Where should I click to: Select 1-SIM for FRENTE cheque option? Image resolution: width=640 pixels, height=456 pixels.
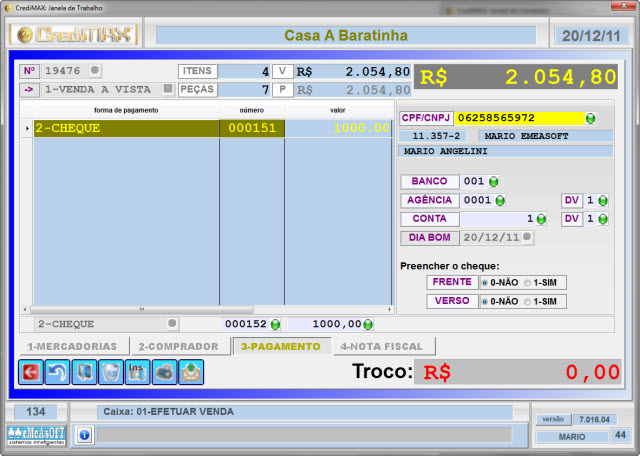pos(528,283)
